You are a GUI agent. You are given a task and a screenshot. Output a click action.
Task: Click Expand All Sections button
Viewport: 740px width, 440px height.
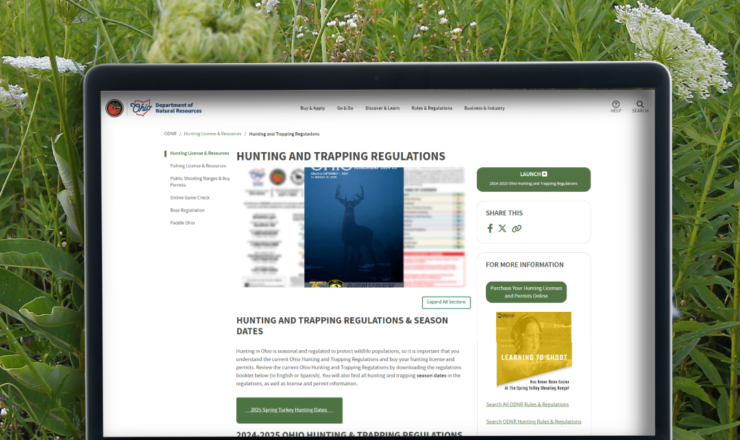(446, 302)
